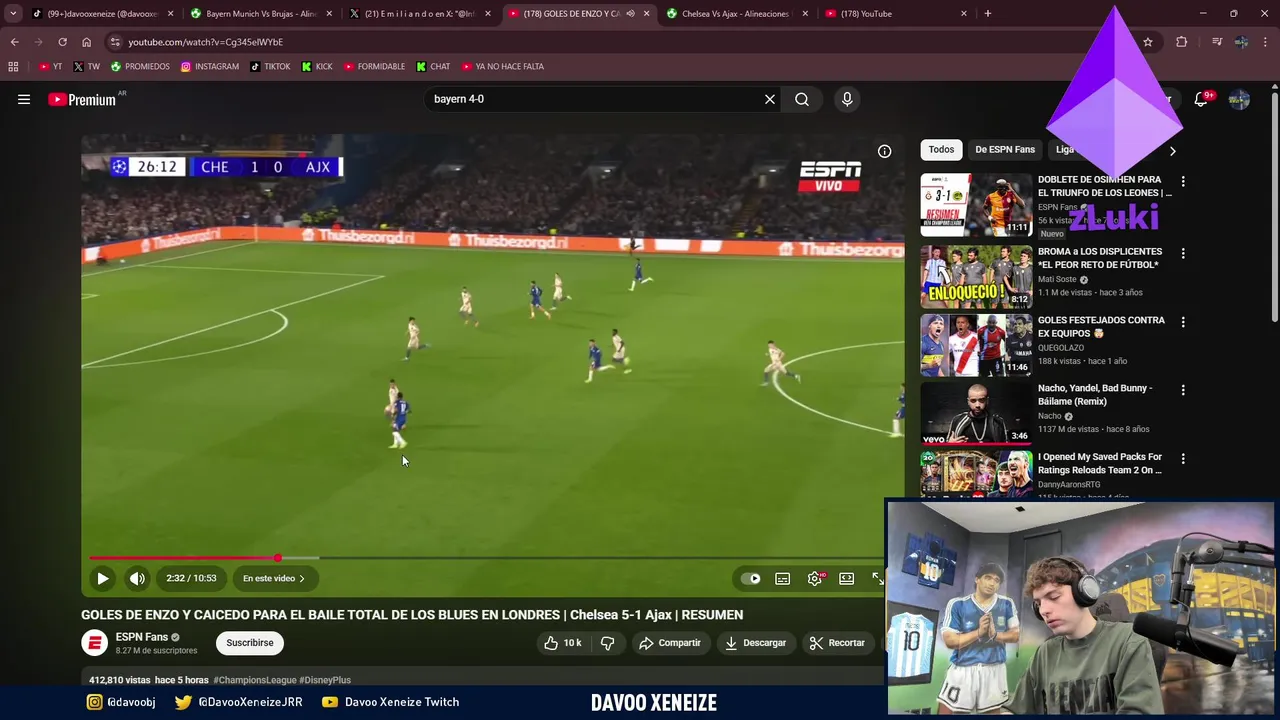Screen dimensions: 1280x720
Task: Reload the page with refresh icon
Action: pos(62,42)
